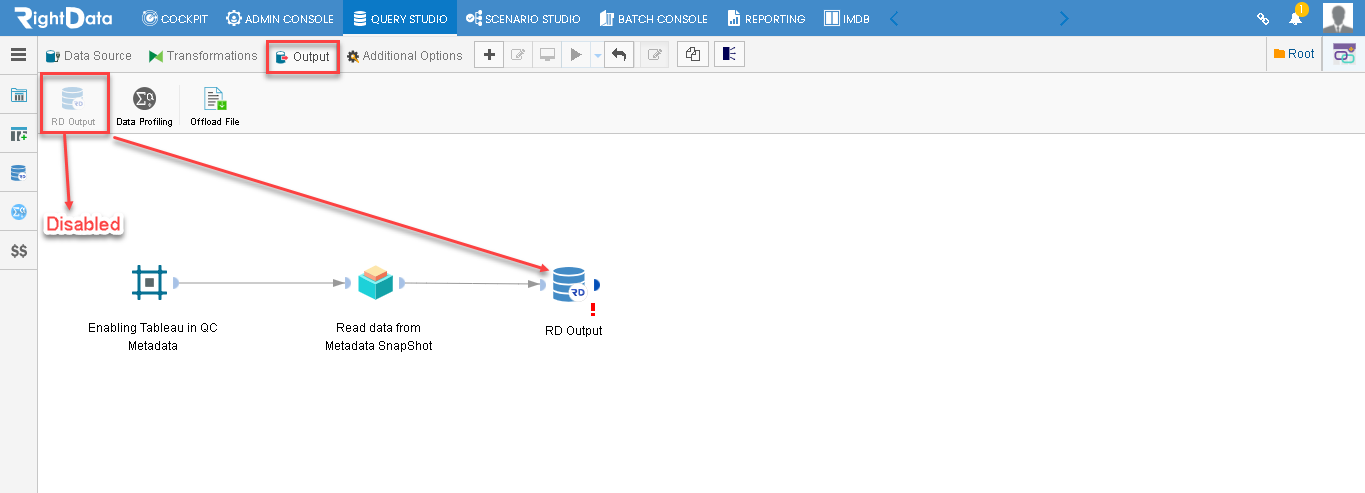Image resolution: width=1365 pixels, height=493 pixels.
Task: Click the copy pages toolbar button
Action: [692, 55]
